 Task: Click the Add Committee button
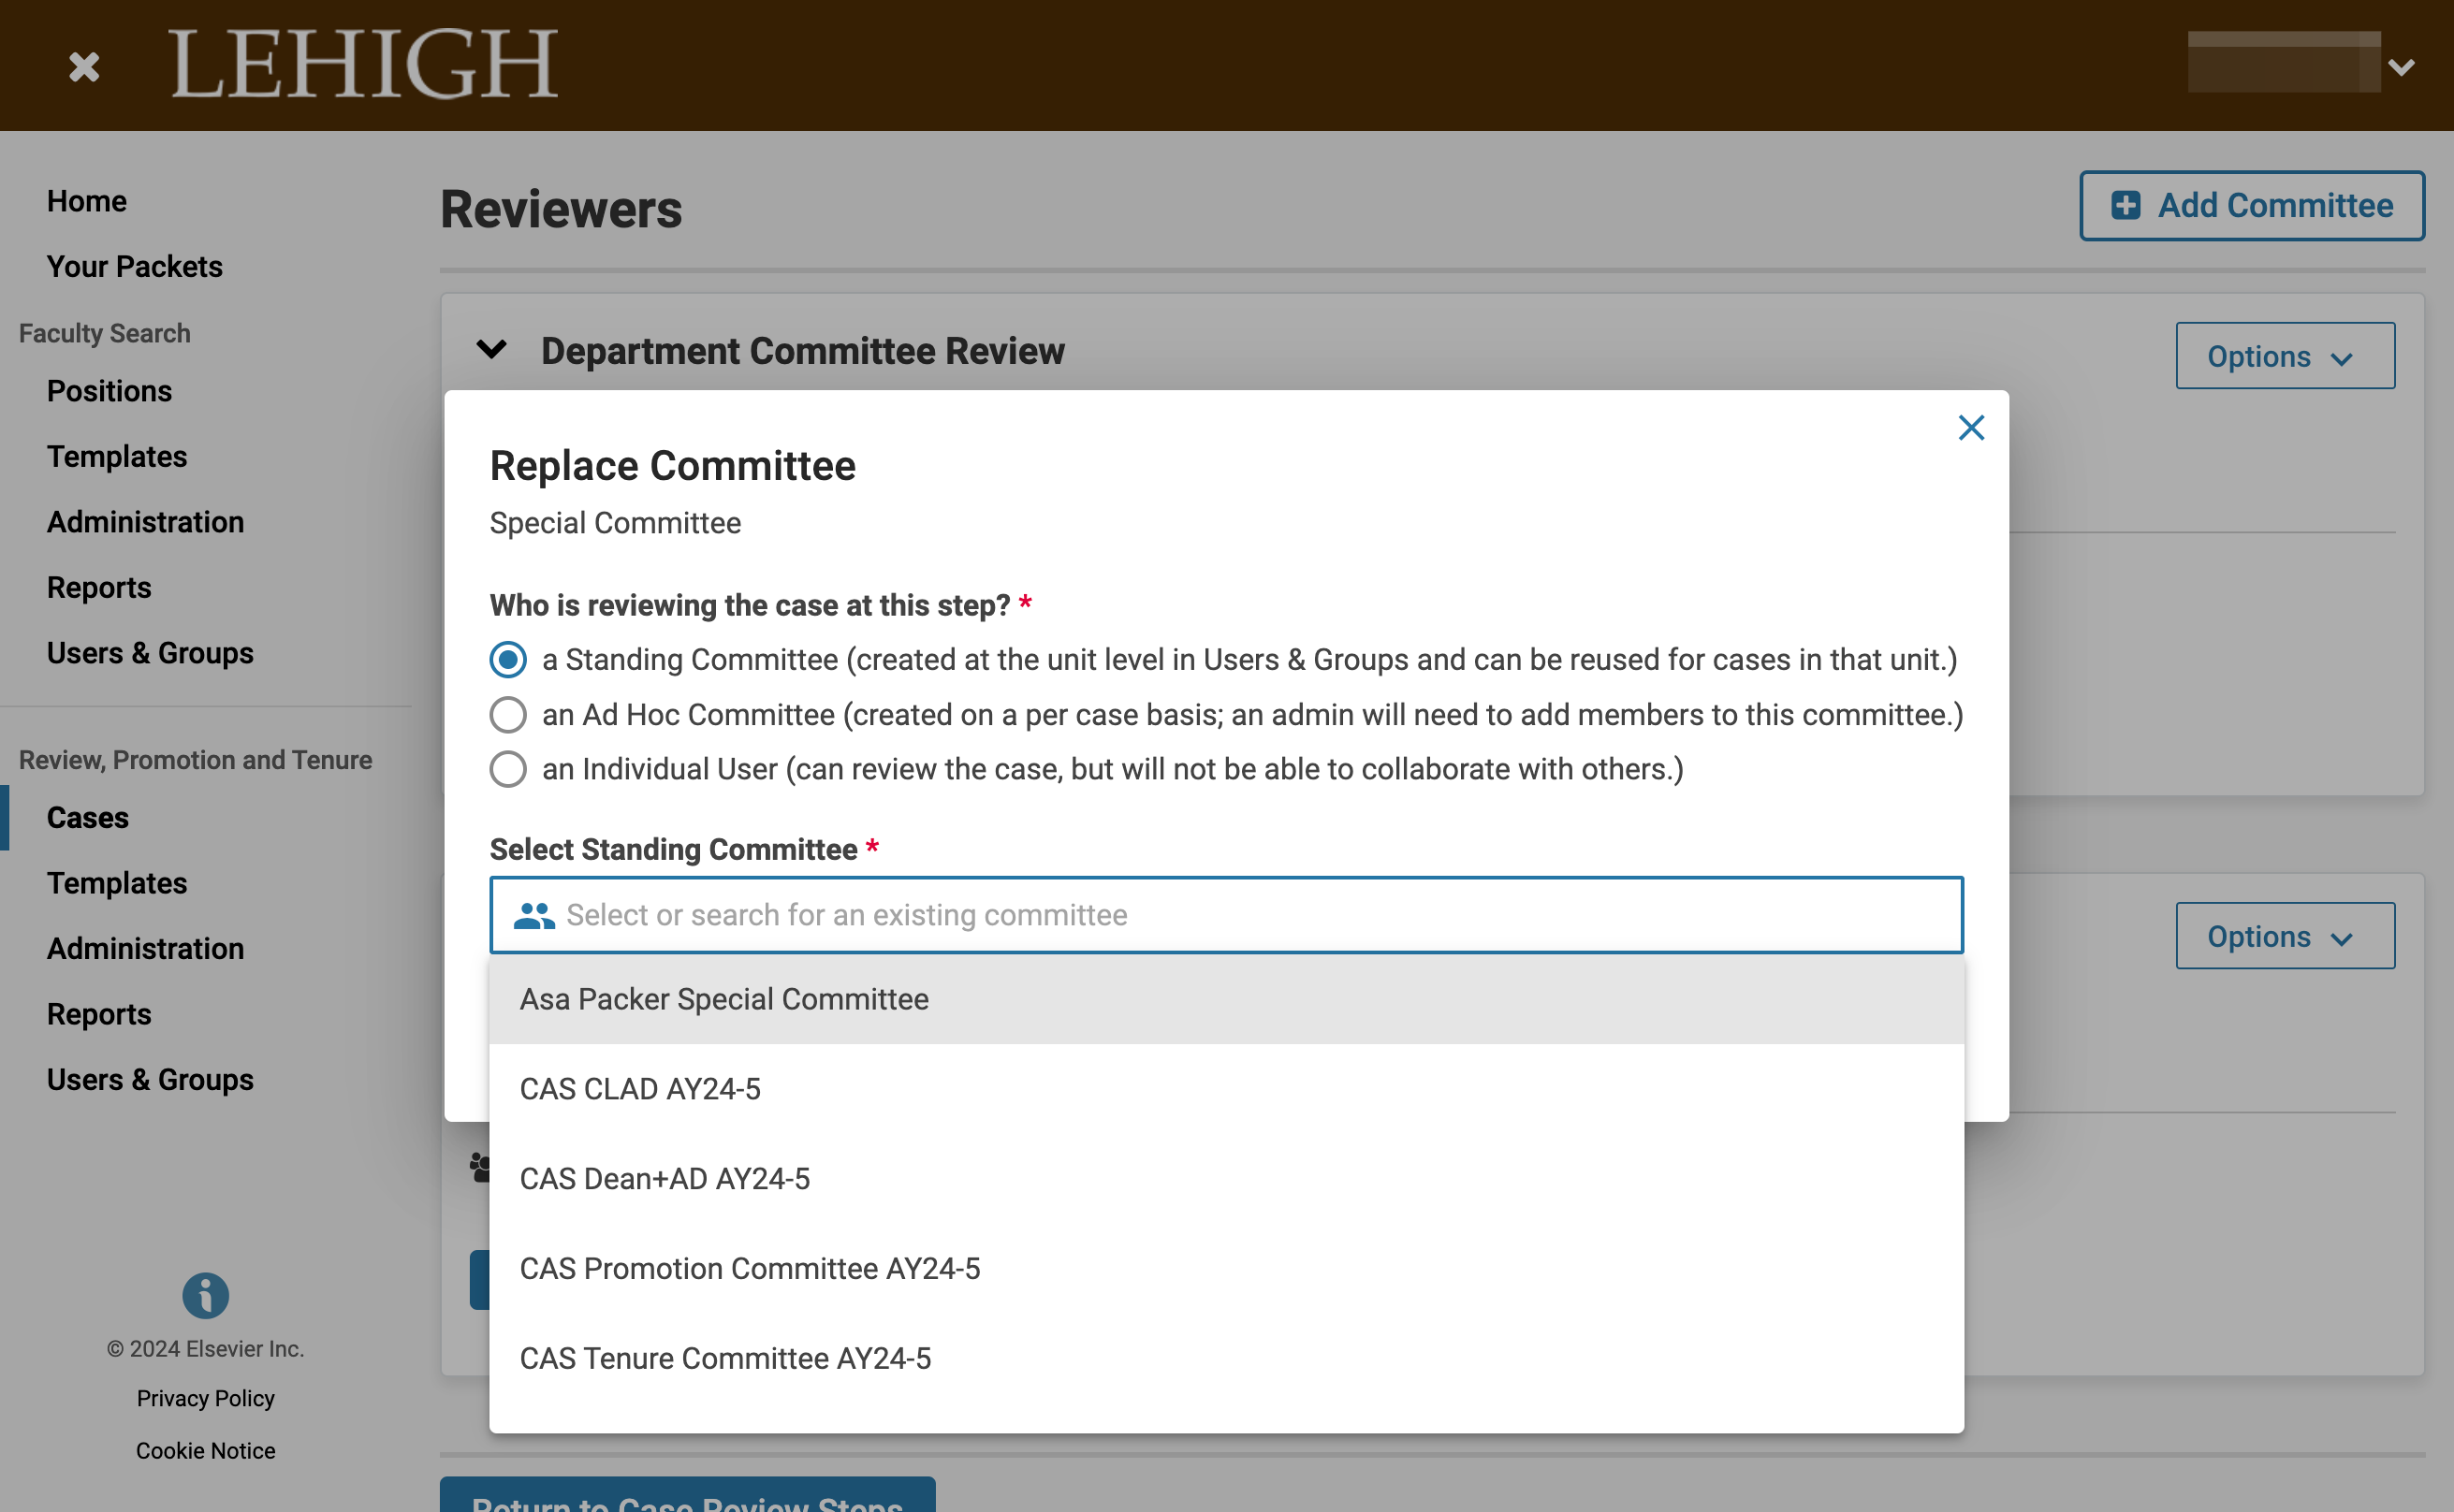tap(2251, 205)
